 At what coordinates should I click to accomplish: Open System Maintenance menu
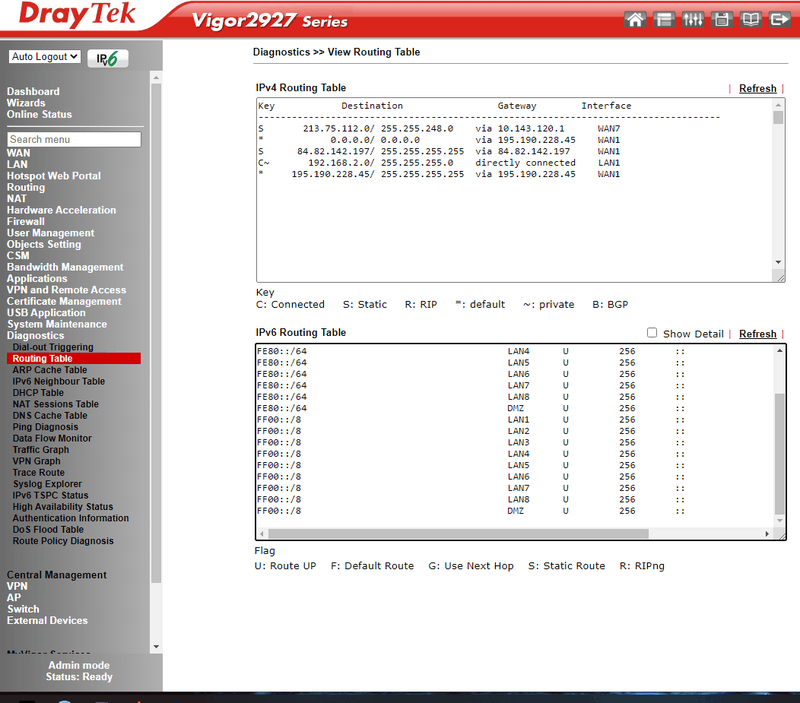pos(57,324)
